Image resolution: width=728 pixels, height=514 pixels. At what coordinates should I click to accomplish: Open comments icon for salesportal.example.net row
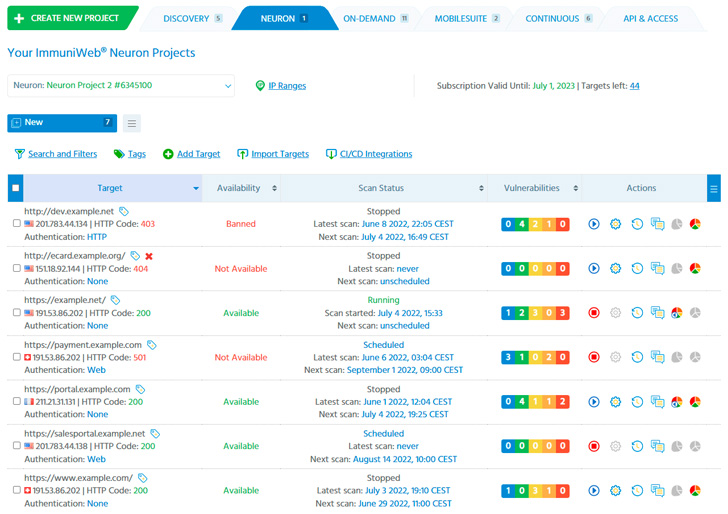(657, 446)
